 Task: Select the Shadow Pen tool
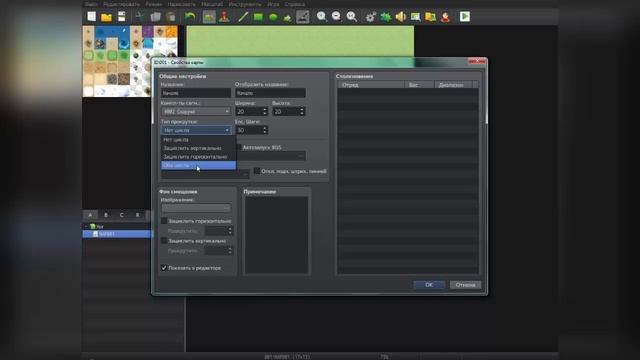click(x=302, y=17)
